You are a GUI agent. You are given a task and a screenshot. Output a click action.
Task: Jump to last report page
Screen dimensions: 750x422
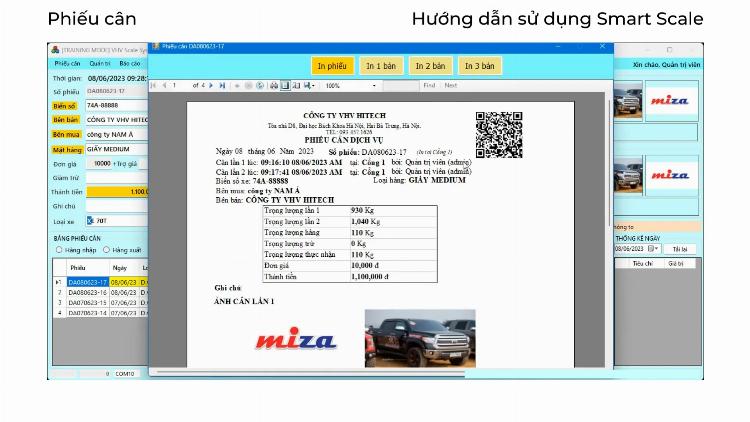[x=222, y=86]
